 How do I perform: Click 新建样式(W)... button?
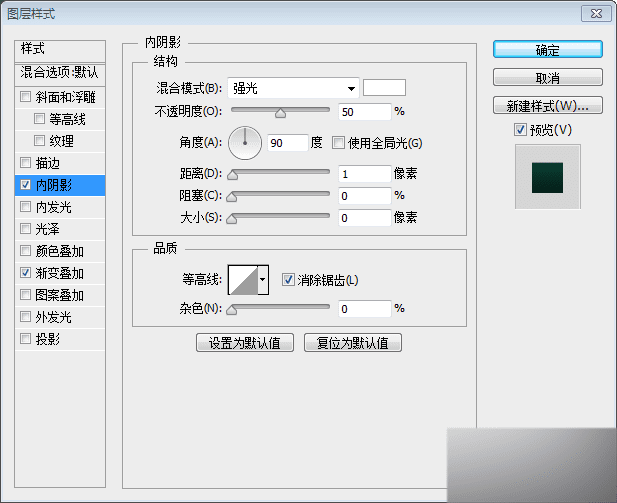pyautogui.click(x=547, y=105)
